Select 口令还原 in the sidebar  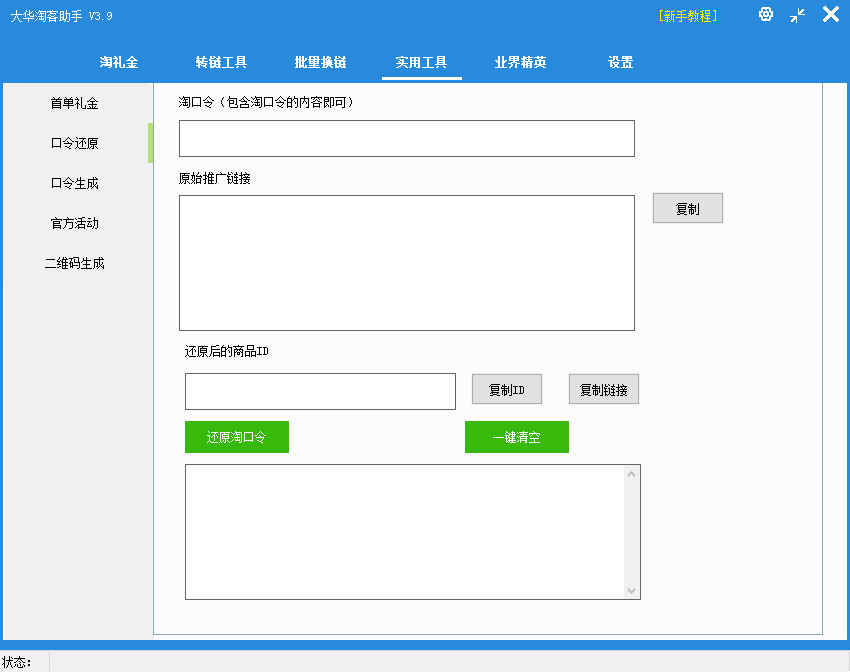(x=75, y=143)
